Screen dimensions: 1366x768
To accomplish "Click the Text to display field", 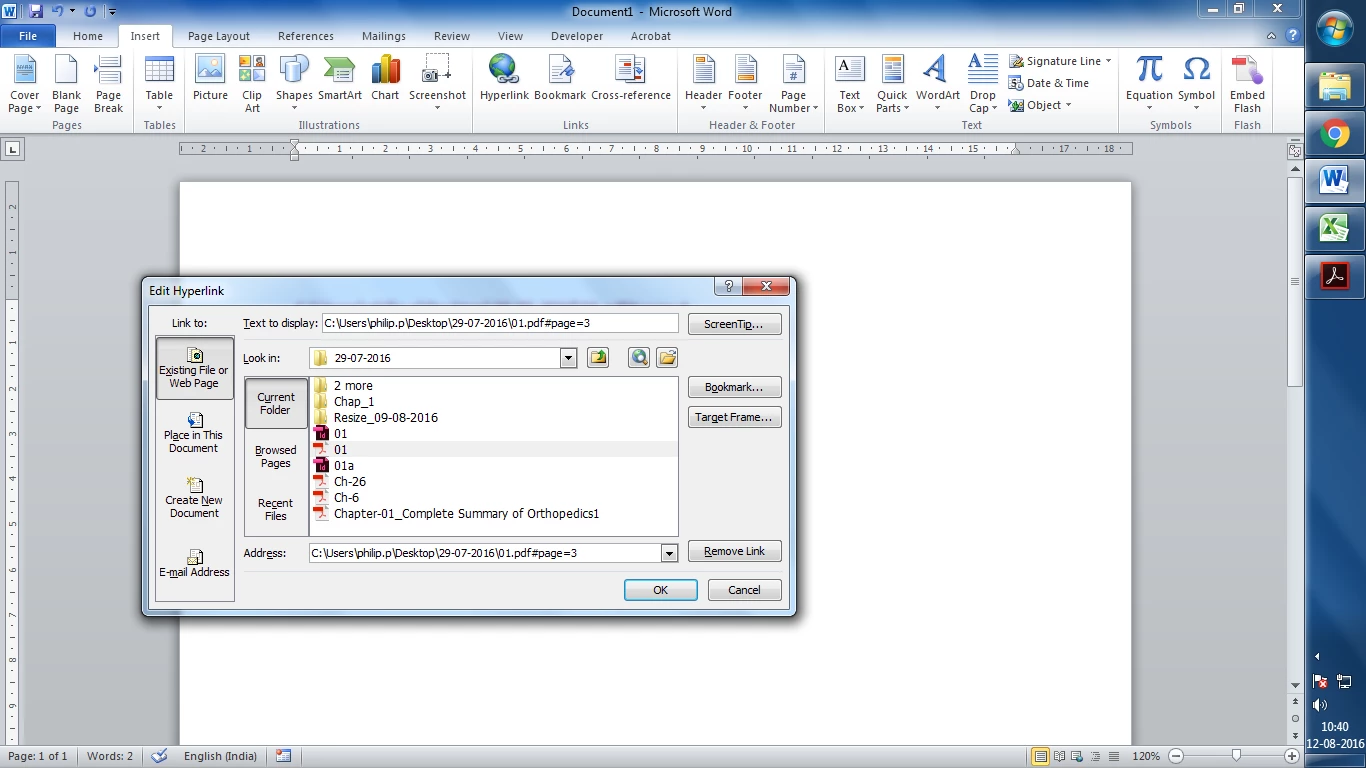I will (x=500, y=323).
